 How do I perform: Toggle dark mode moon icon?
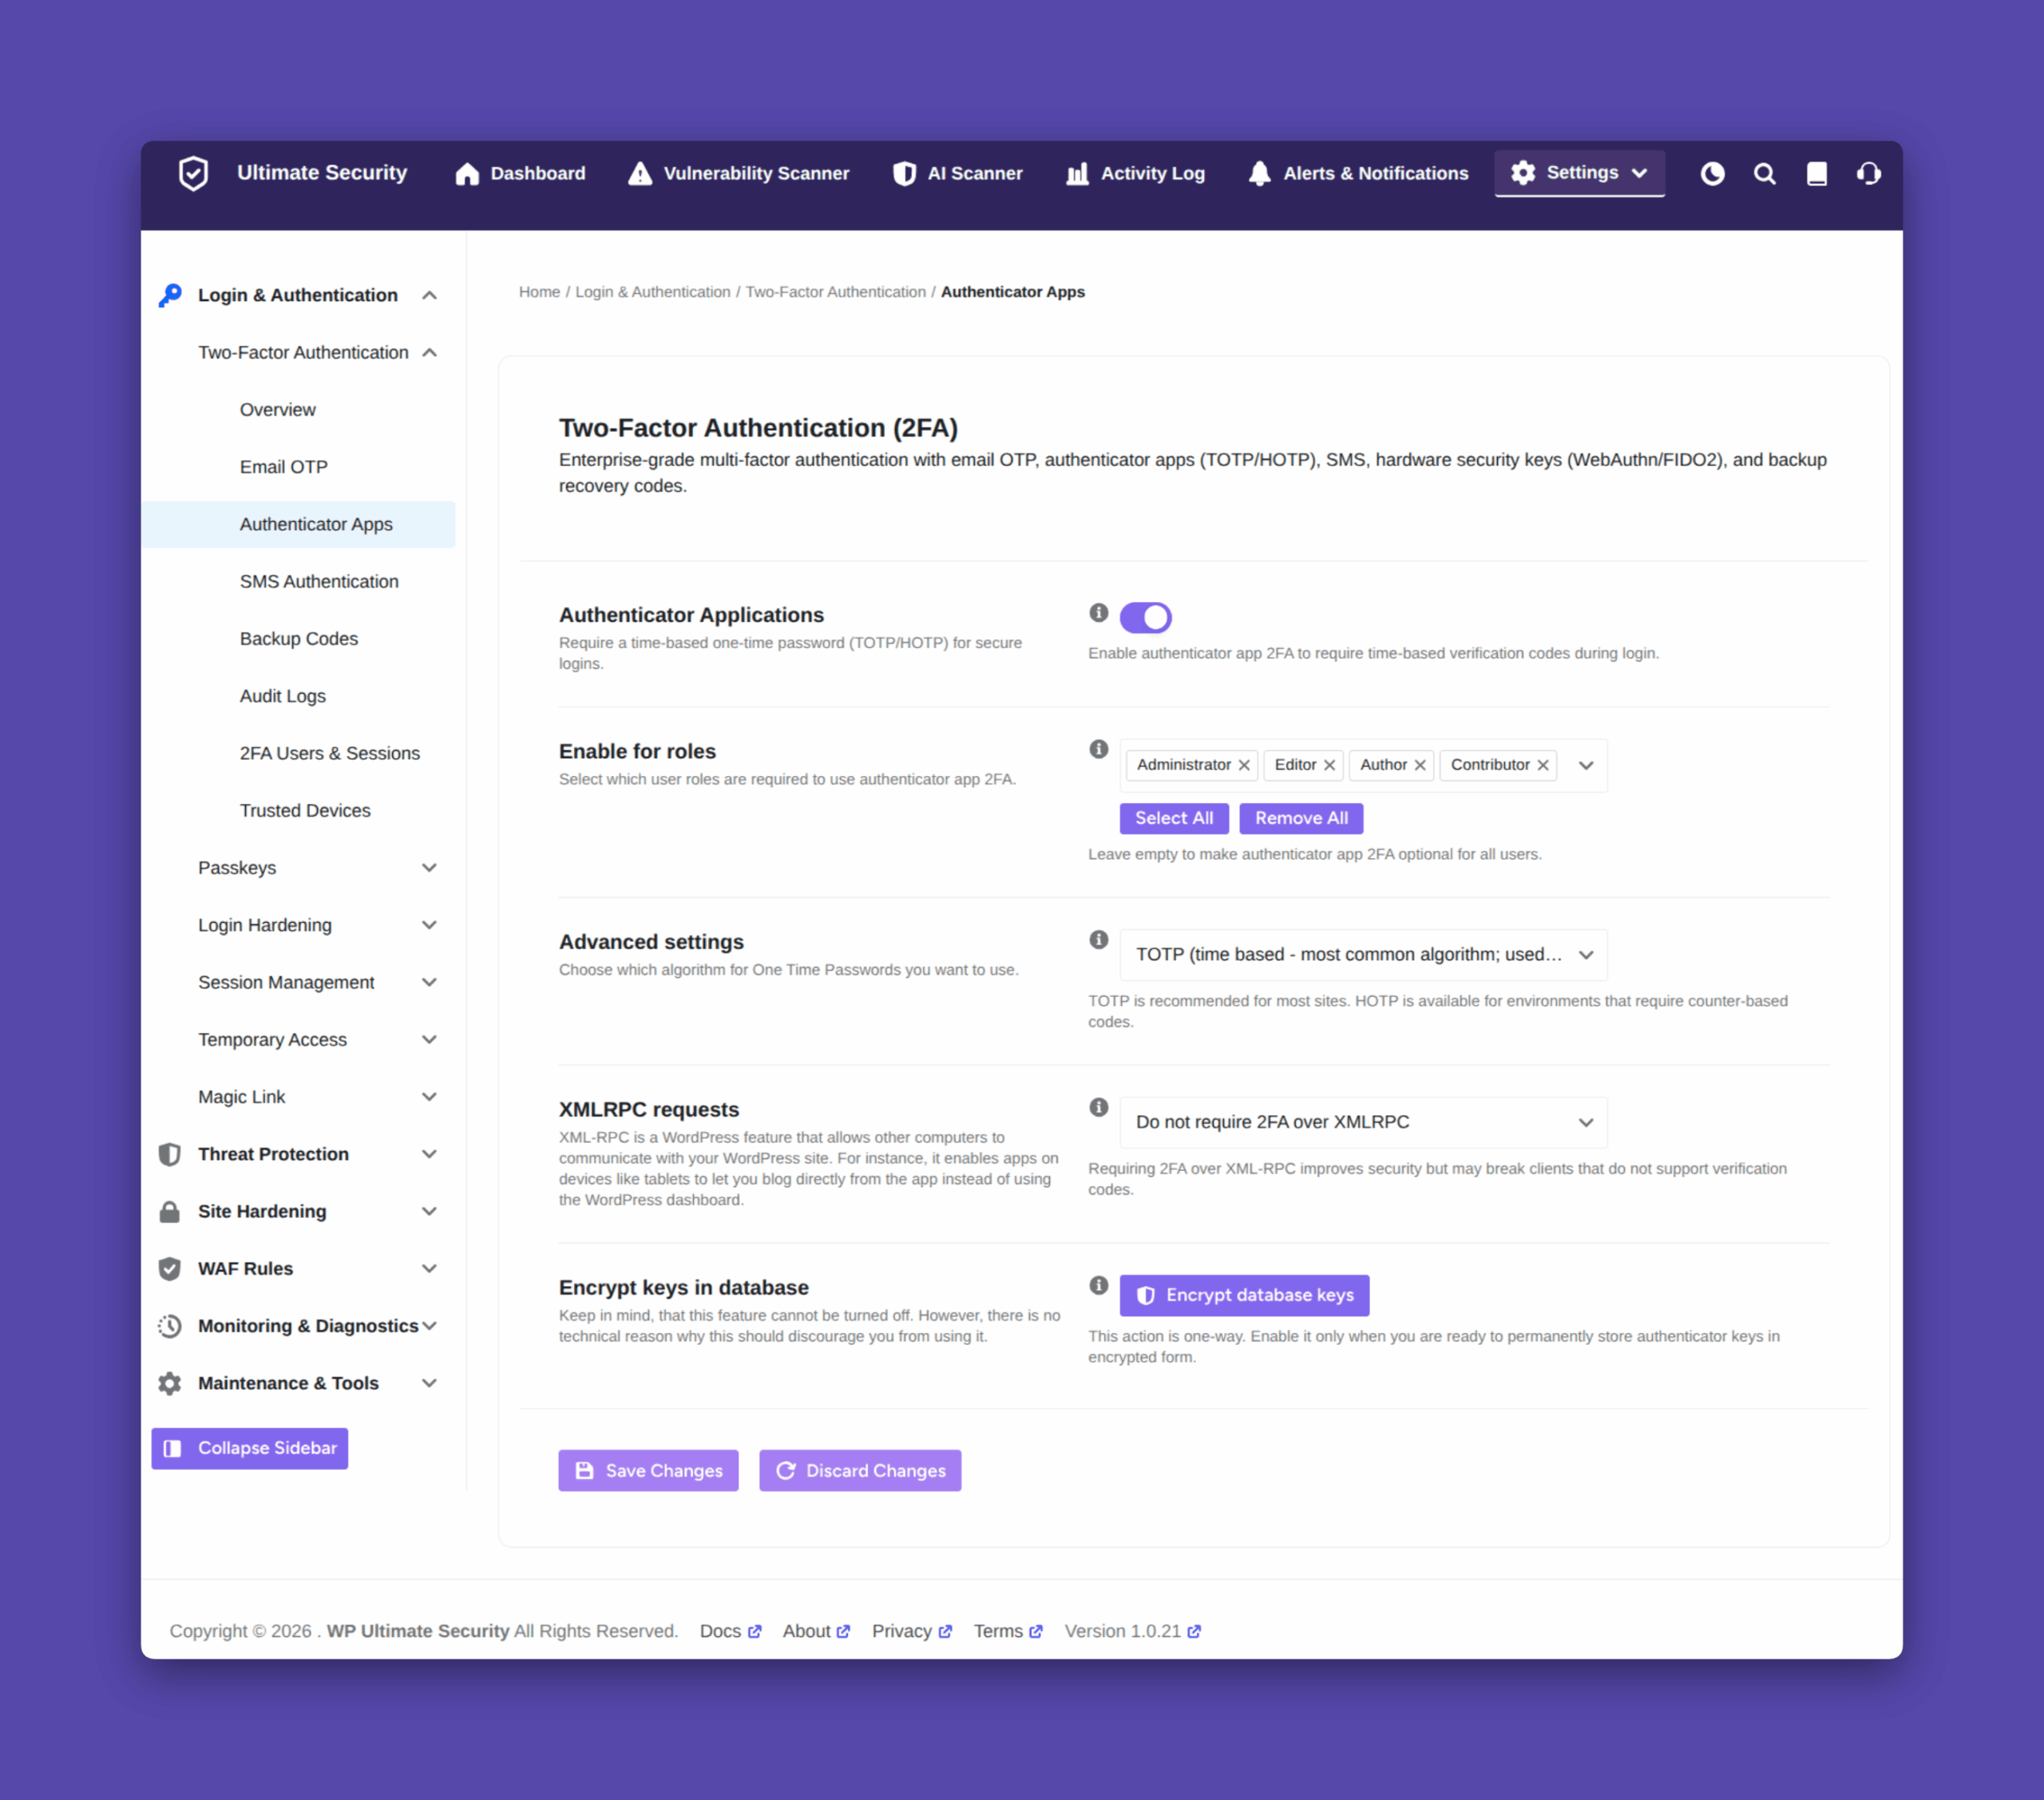[x=1712, y=174]
